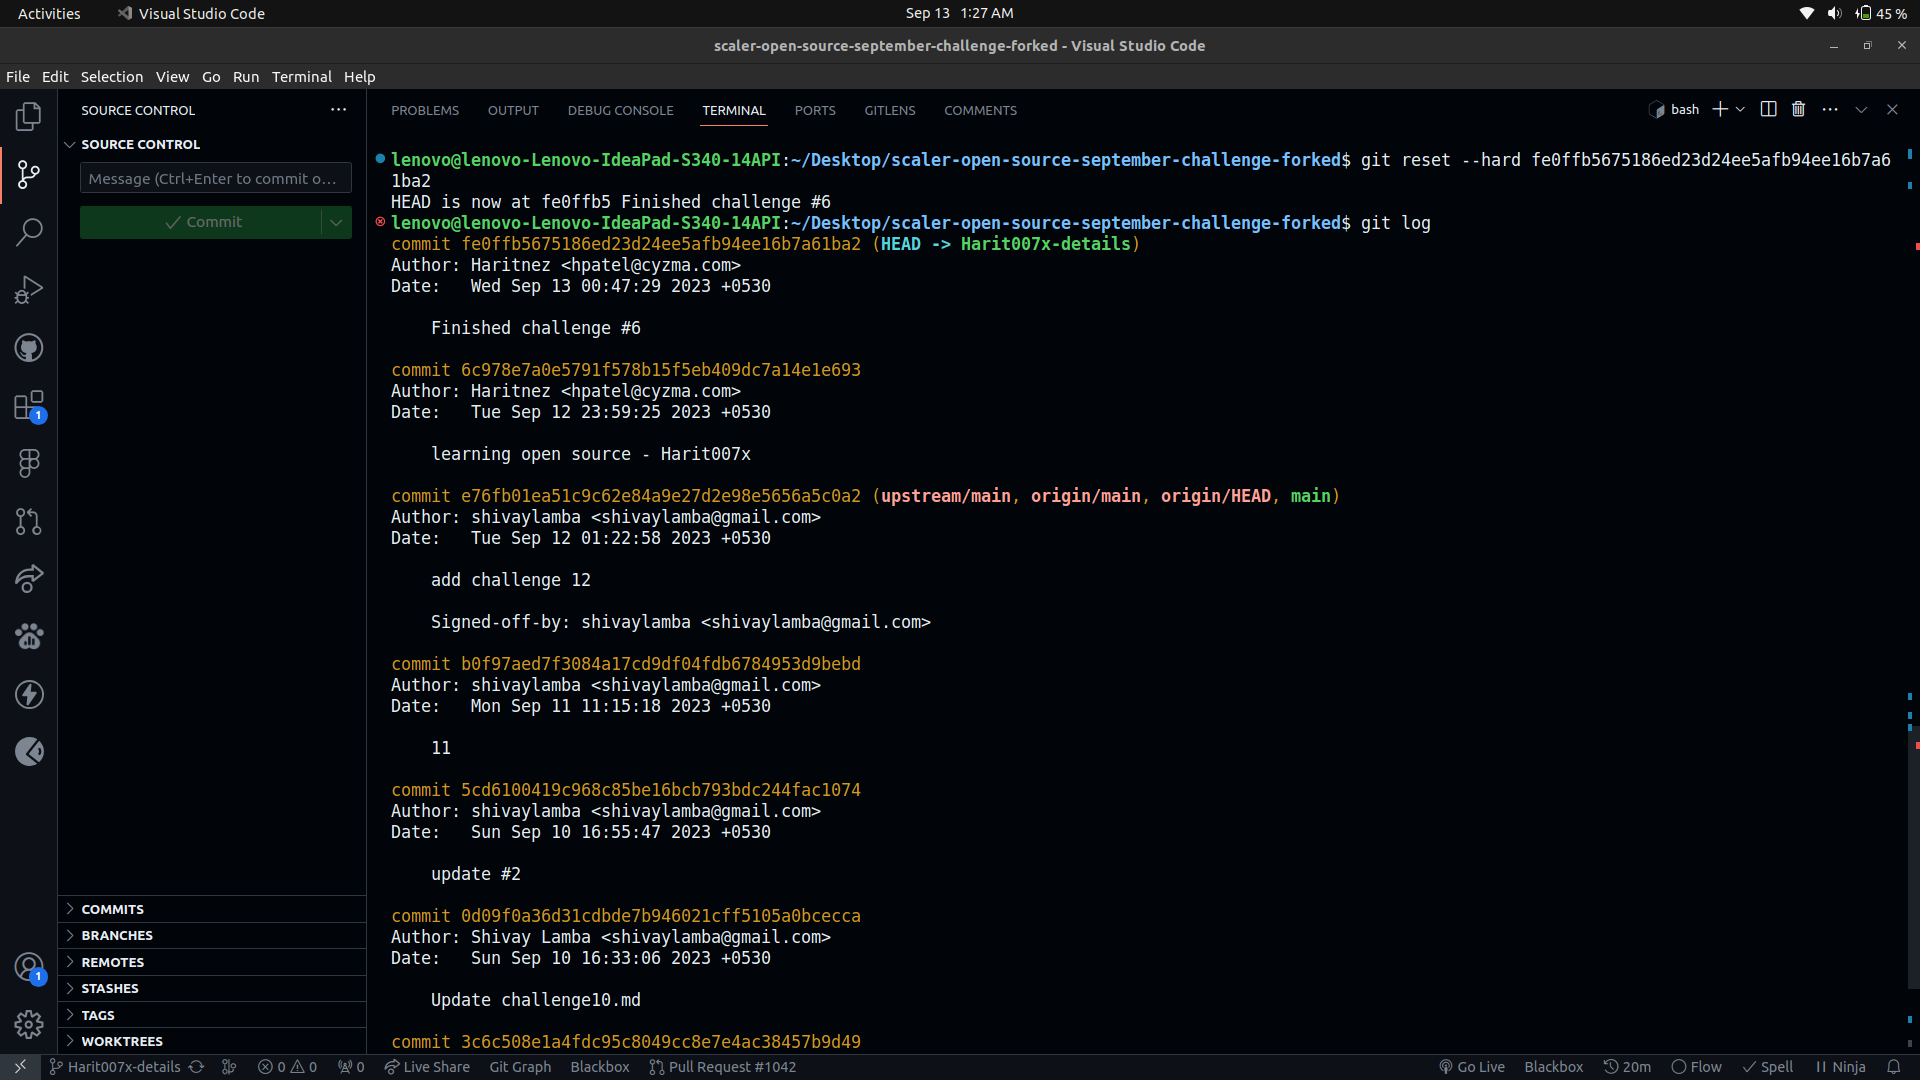The height and width of the screenshot is (1080, 1920).
Task: Click Harit007x-details branch in status bar
Action: tap(115, 1067)
